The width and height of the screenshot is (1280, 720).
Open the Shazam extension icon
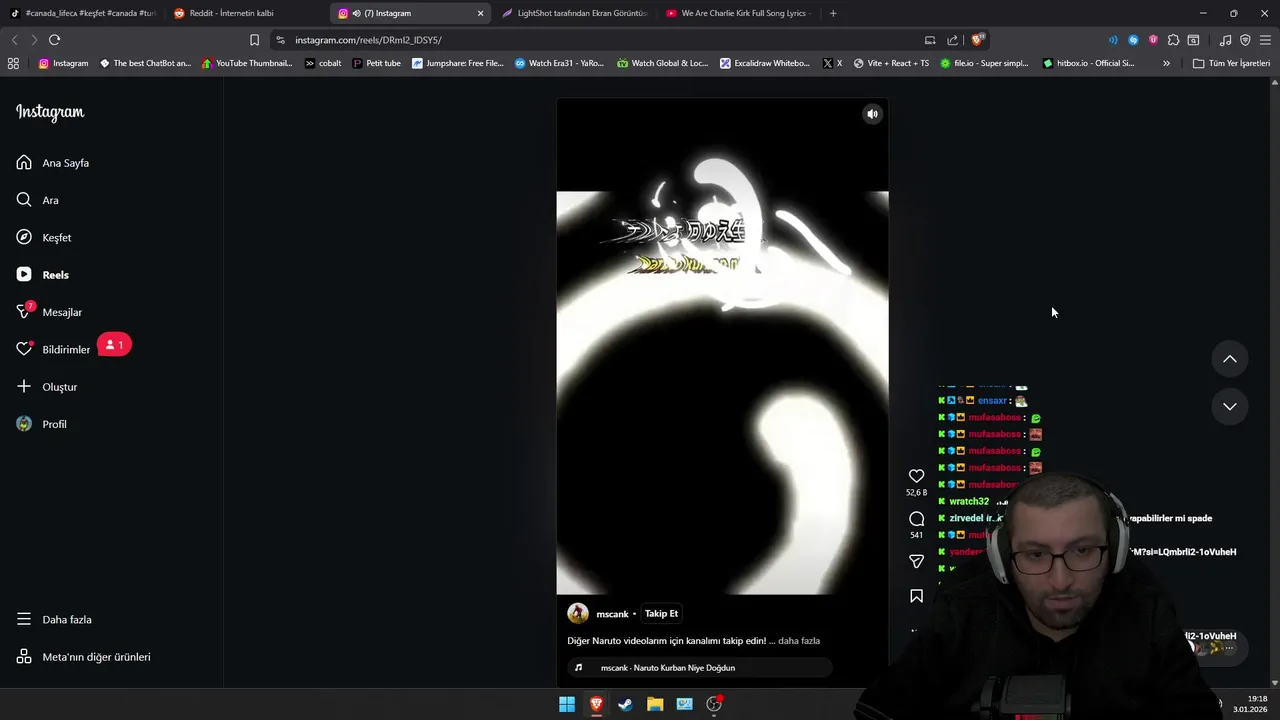(x=1133, y=40)
